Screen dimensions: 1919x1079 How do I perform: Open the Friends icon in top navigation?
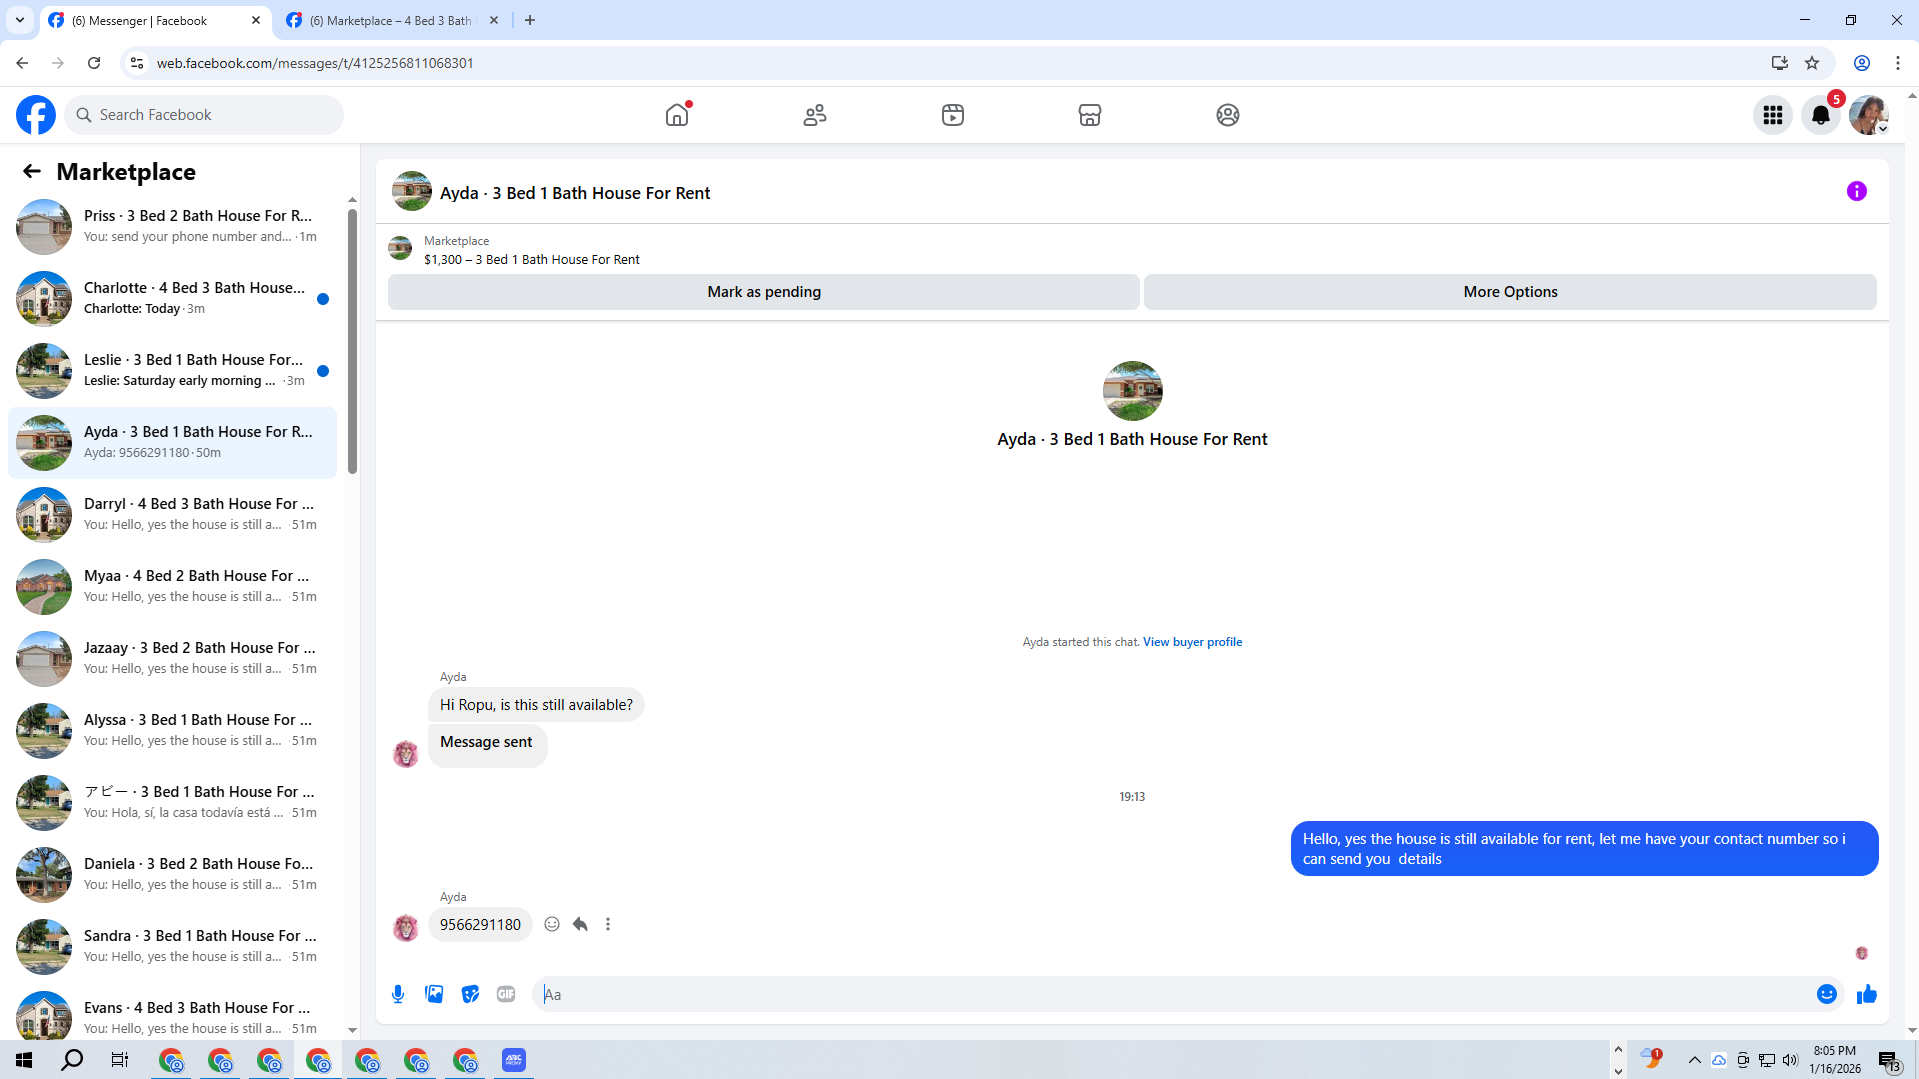tap(815, 115)
